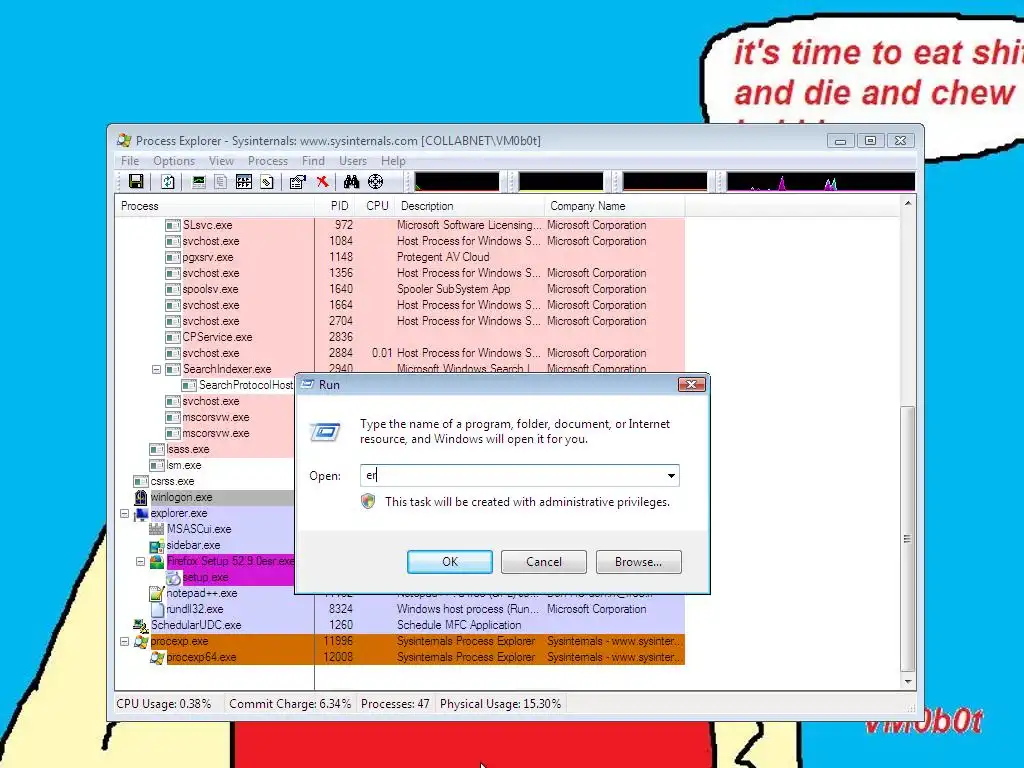The image size is (1024, 768).
Task: Click the yellow commit history mini graph
Action: tap(561, 182)
